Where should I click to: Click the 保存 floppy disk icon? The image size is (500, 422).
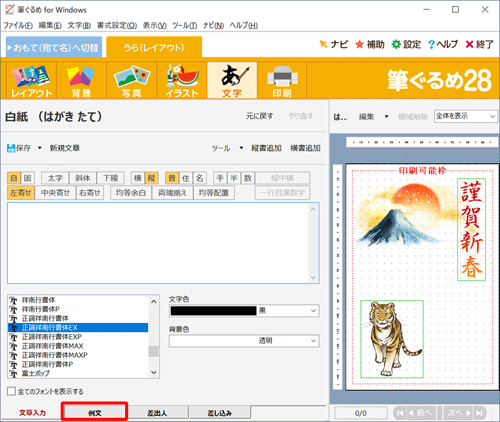coord(11,148)
